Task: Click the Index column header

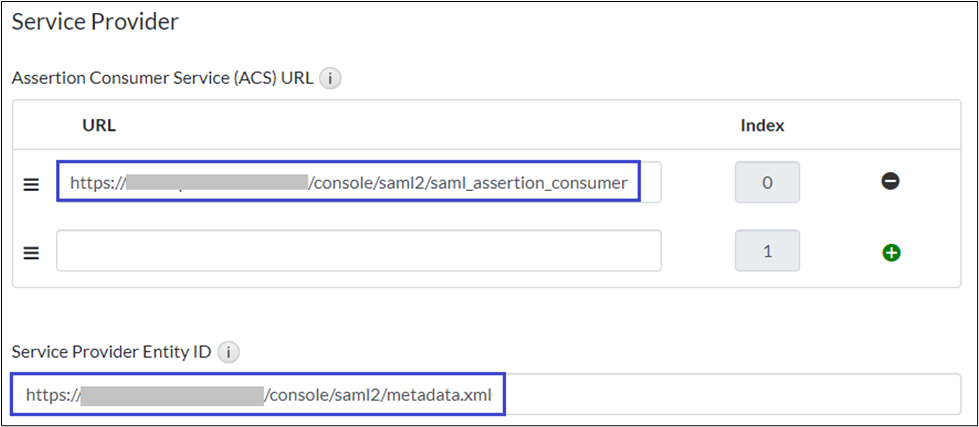Action: coord(762,125)
